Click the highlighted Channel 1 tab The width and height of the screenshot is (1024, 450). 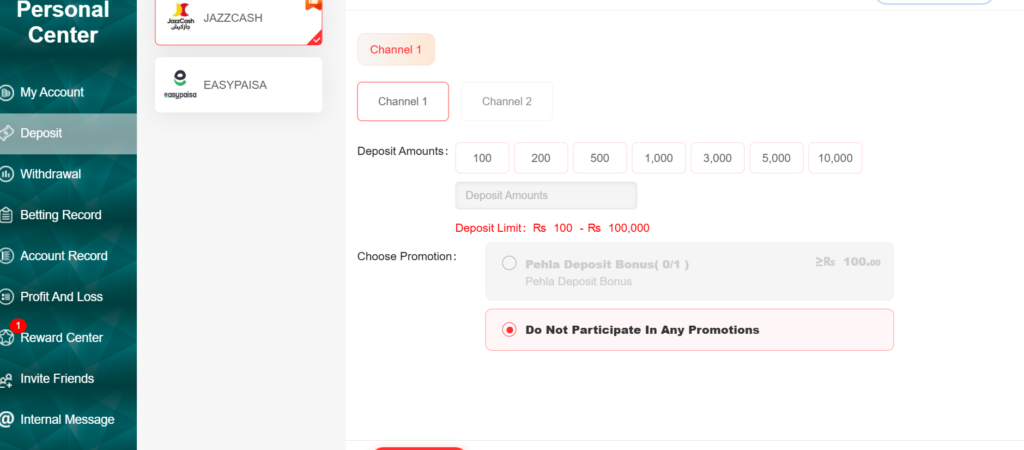coord(396,50)
